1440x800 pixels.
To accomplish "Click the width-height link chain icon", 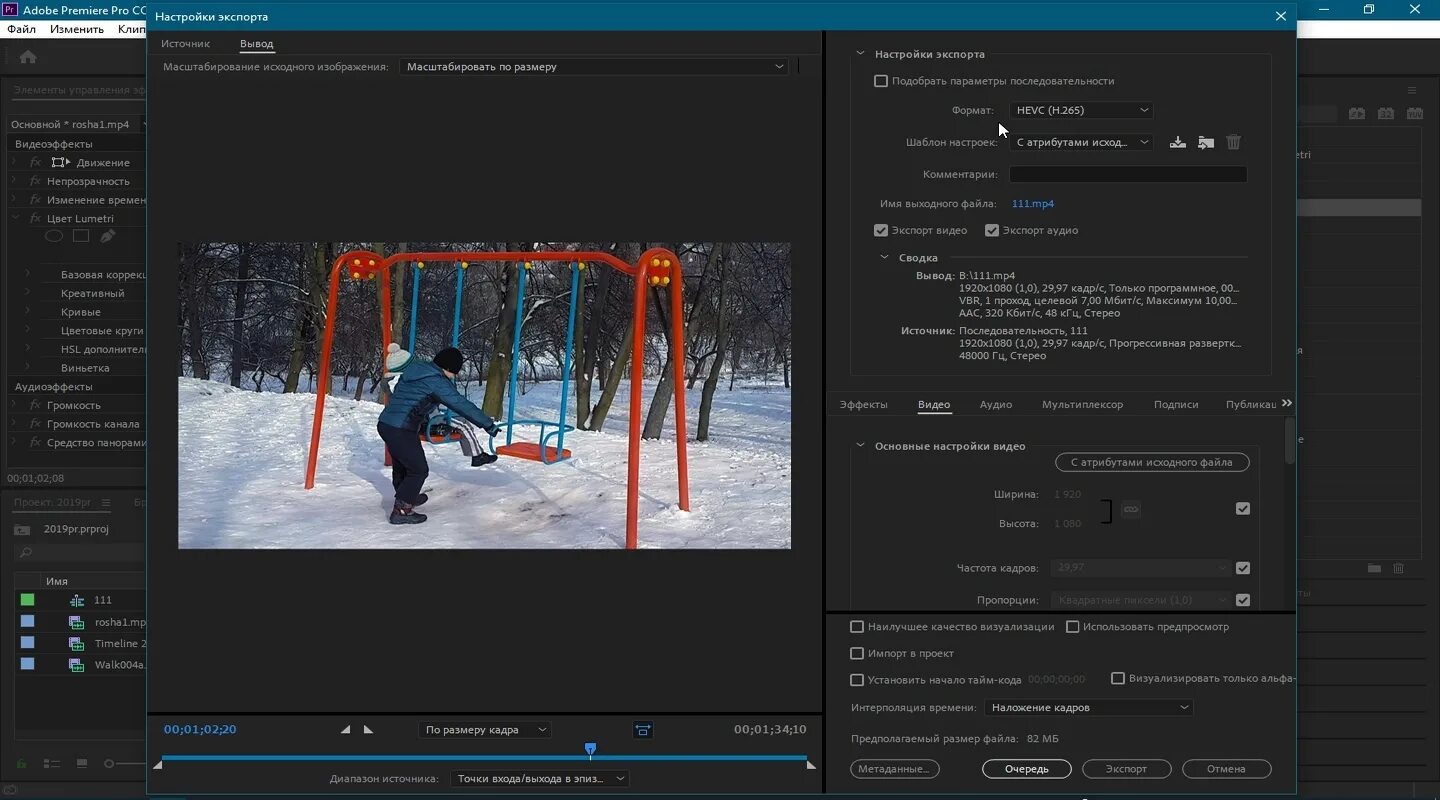I will point(1131,509).
